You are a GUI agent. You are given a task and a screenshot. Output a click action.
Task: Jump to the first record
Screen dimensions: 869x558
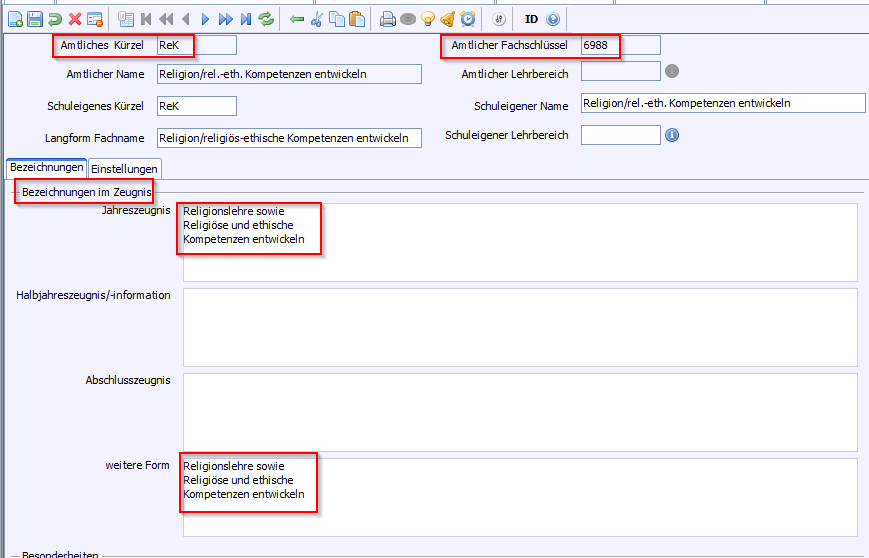[x=147, y=19]
